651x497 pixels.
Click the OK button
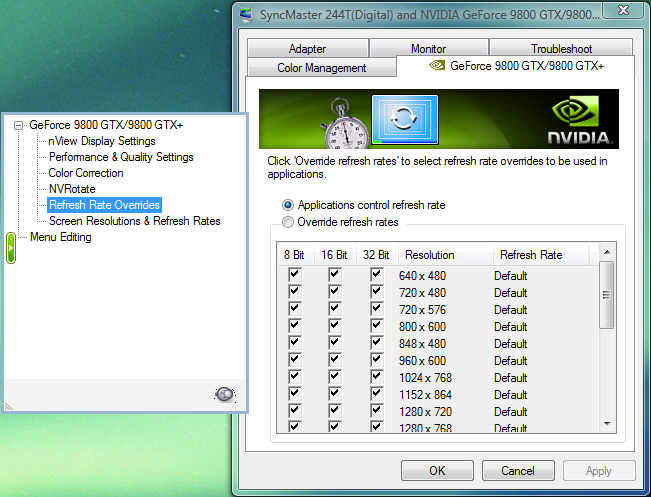[437, 471]
